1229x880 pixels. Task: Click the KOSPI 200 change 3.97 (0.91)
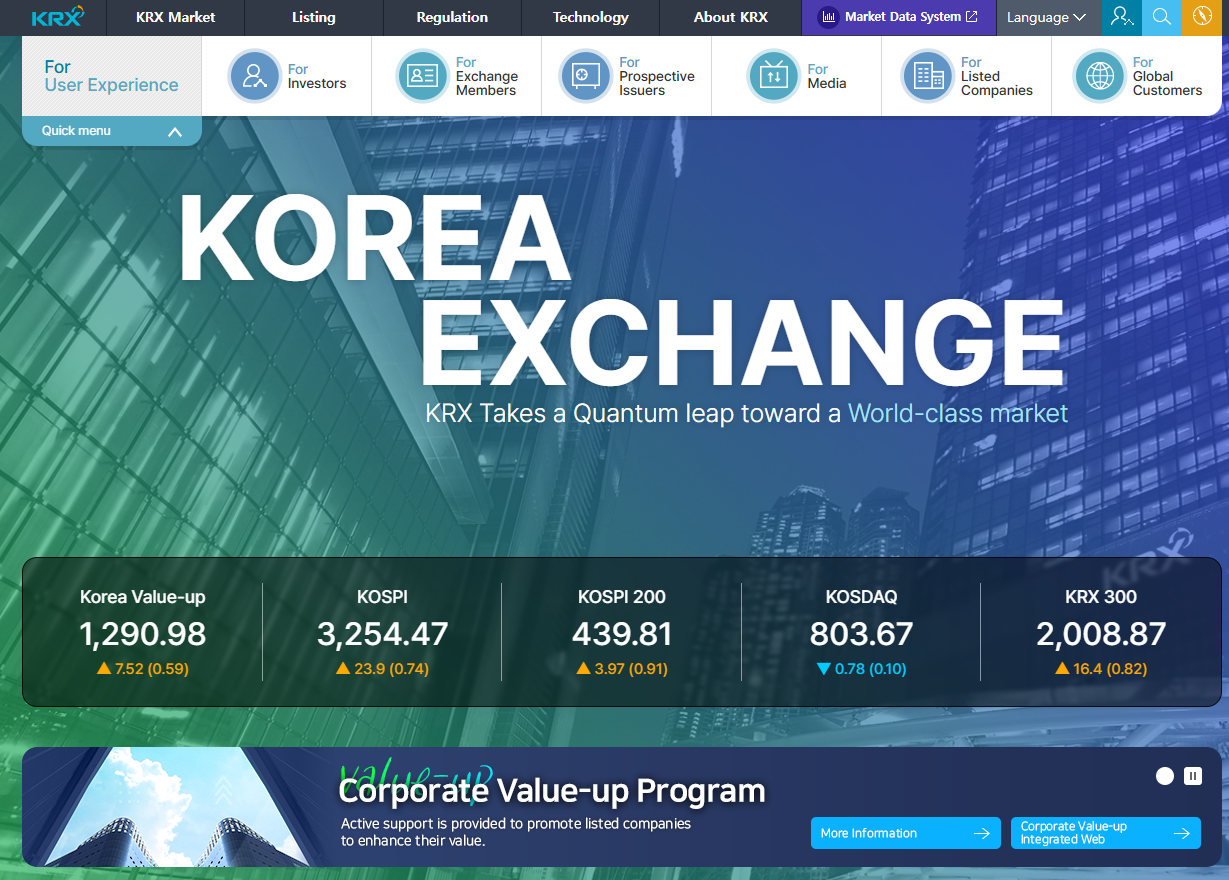coord(622,669)
